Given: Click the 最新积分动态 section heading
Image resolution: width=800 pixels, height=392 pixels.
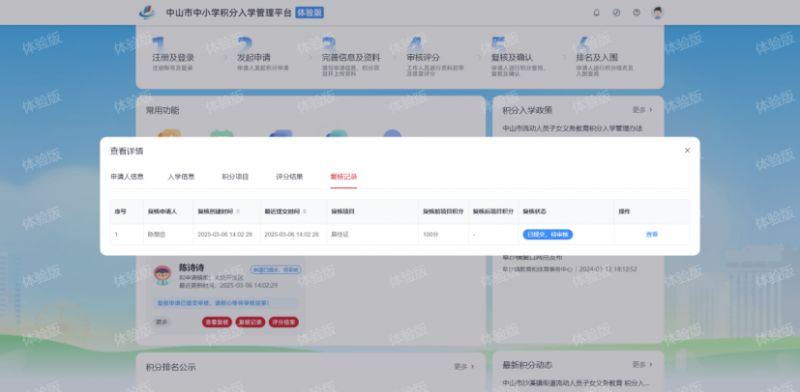Looking at the screenshot, I should pyautogui.click(x=527, y=365).
